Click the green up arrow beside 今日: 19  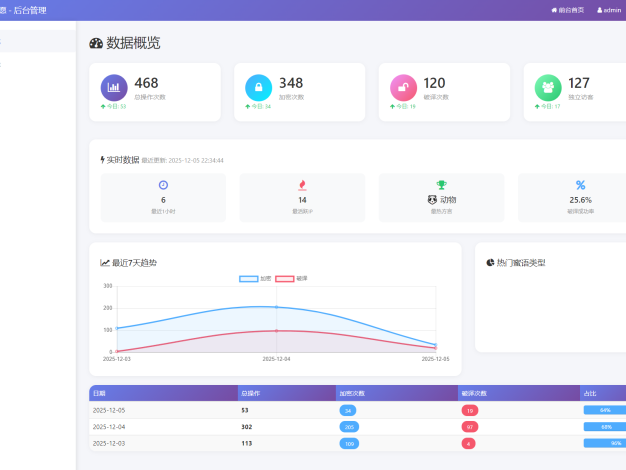[x=392, y=107]
